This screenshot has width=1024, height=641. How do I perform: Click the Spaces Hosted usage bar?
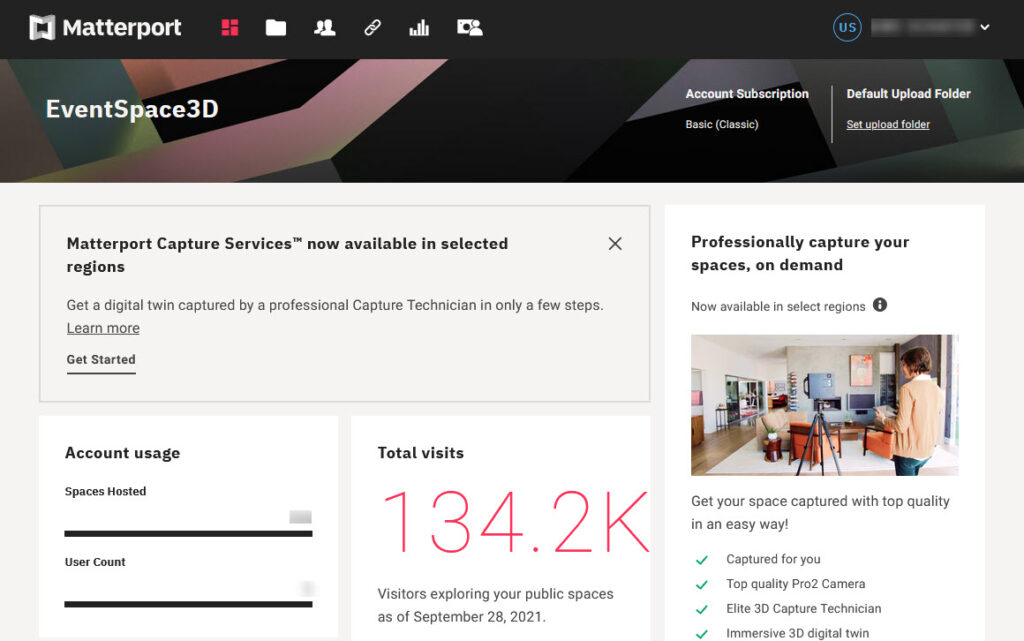click(x=188, y=533)
